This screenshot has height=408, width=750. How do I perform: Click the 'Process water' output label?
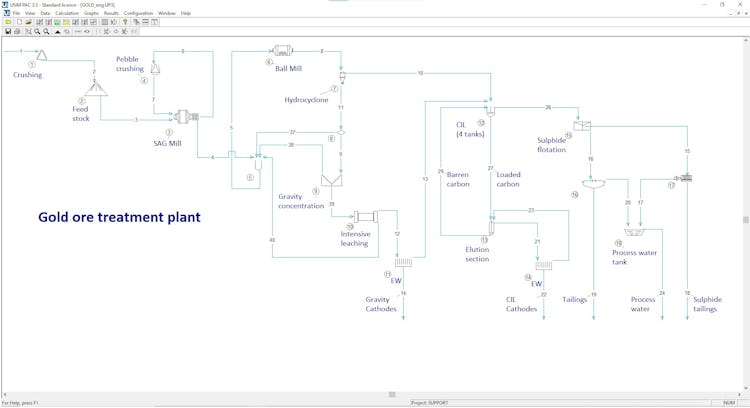click(x=642, y=304)
